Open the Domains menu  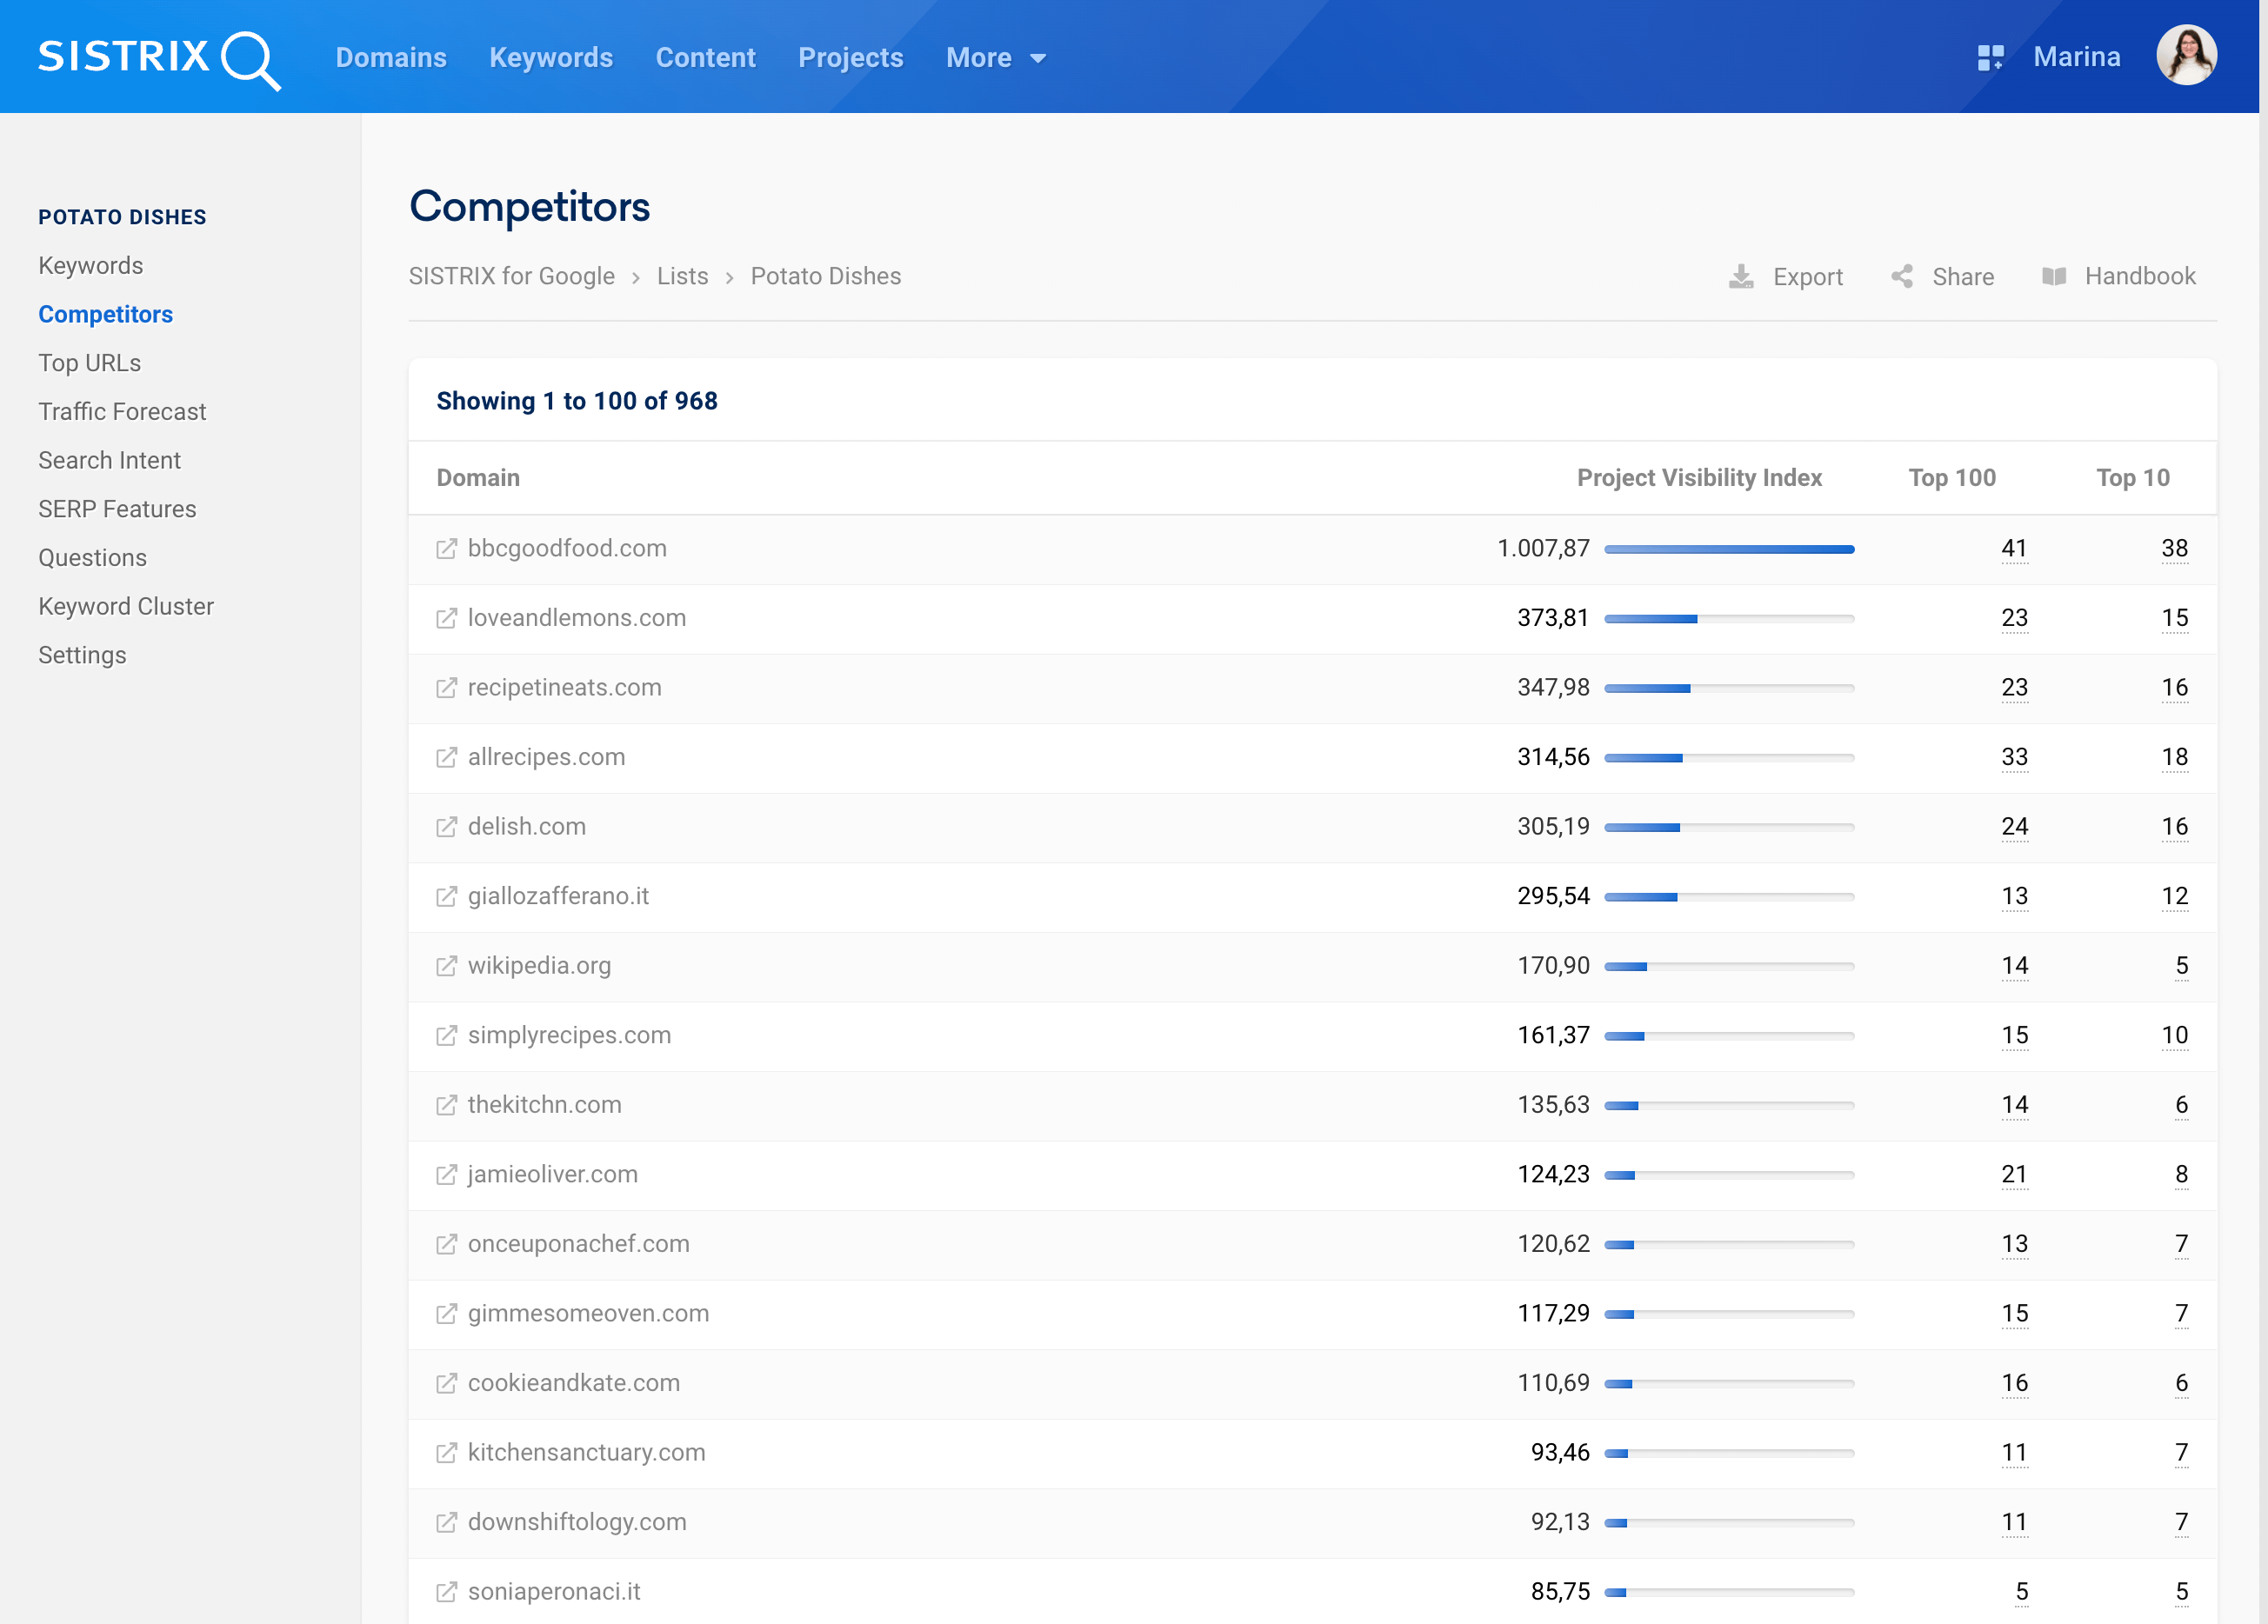click(391, 58)
